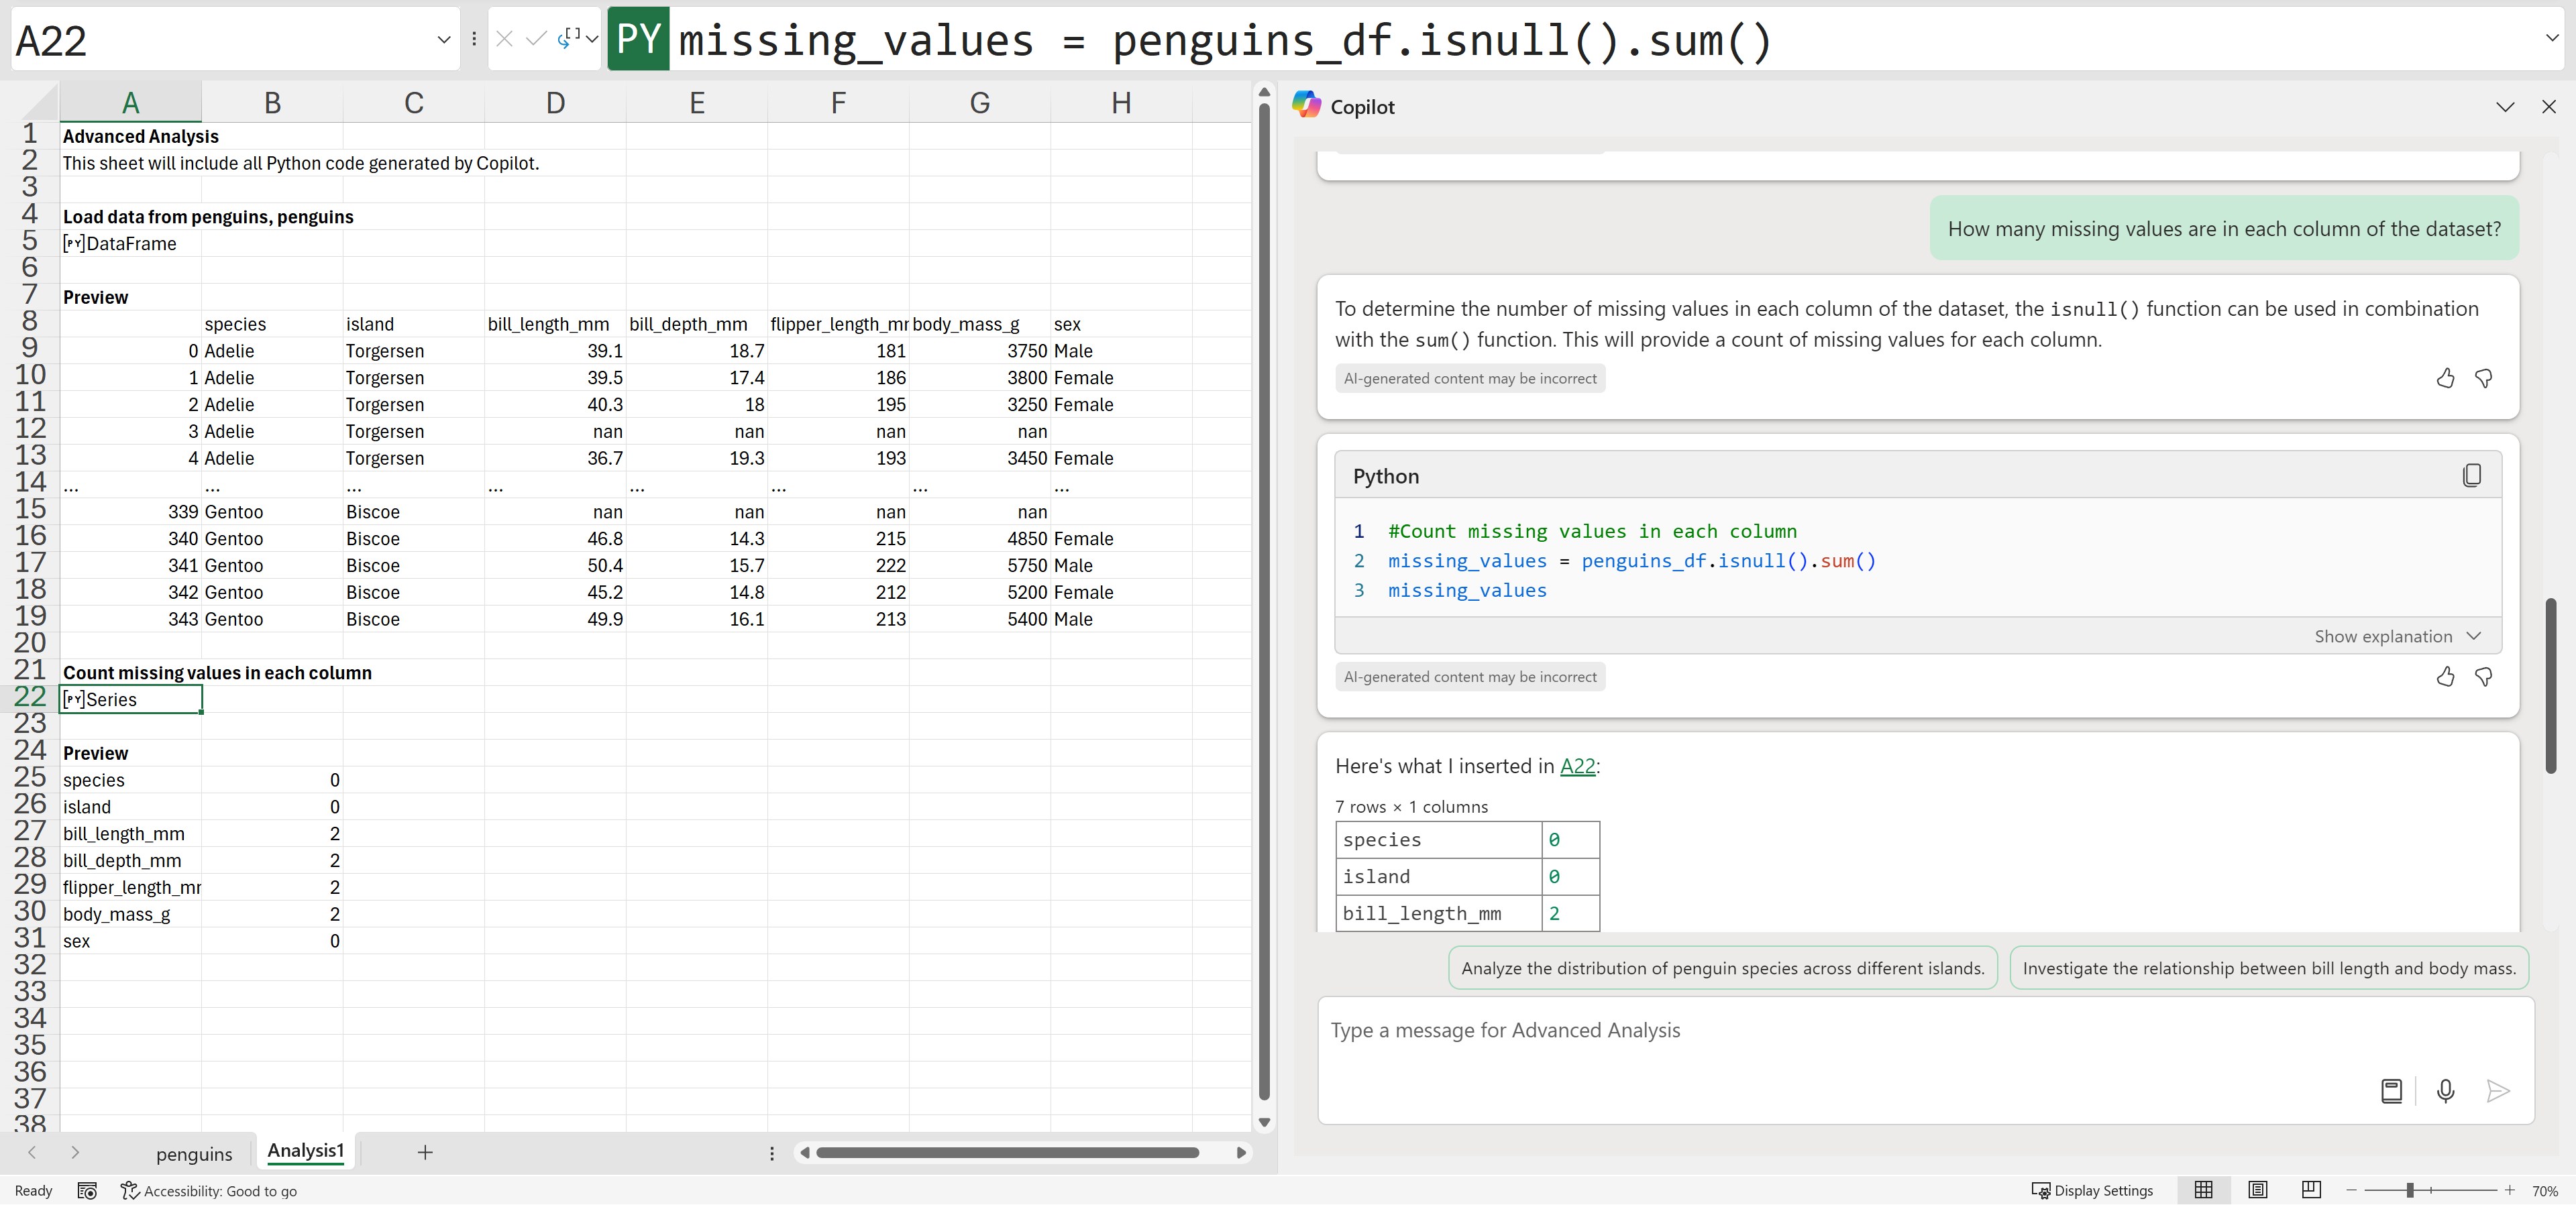Screen dimensions: 2576x1205
Task: Click the macro recording status bar icon
Action: click(x=87, y=1190)
